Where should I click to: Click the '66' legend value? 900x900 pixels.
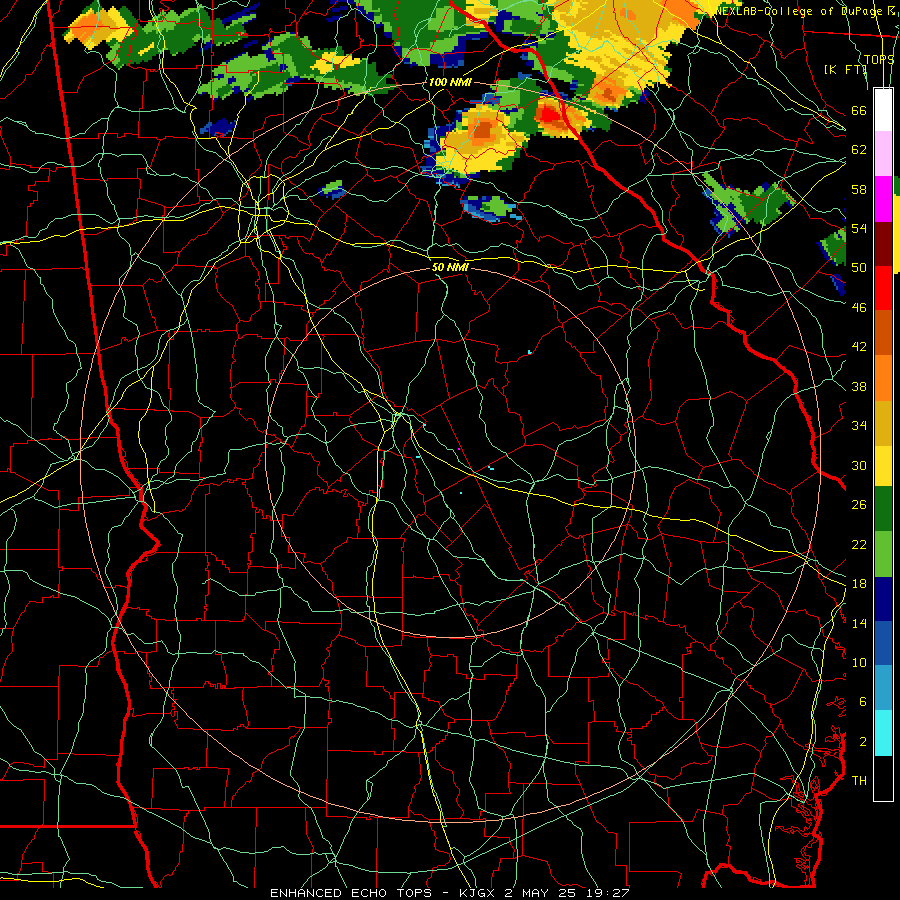click(859, 111)
